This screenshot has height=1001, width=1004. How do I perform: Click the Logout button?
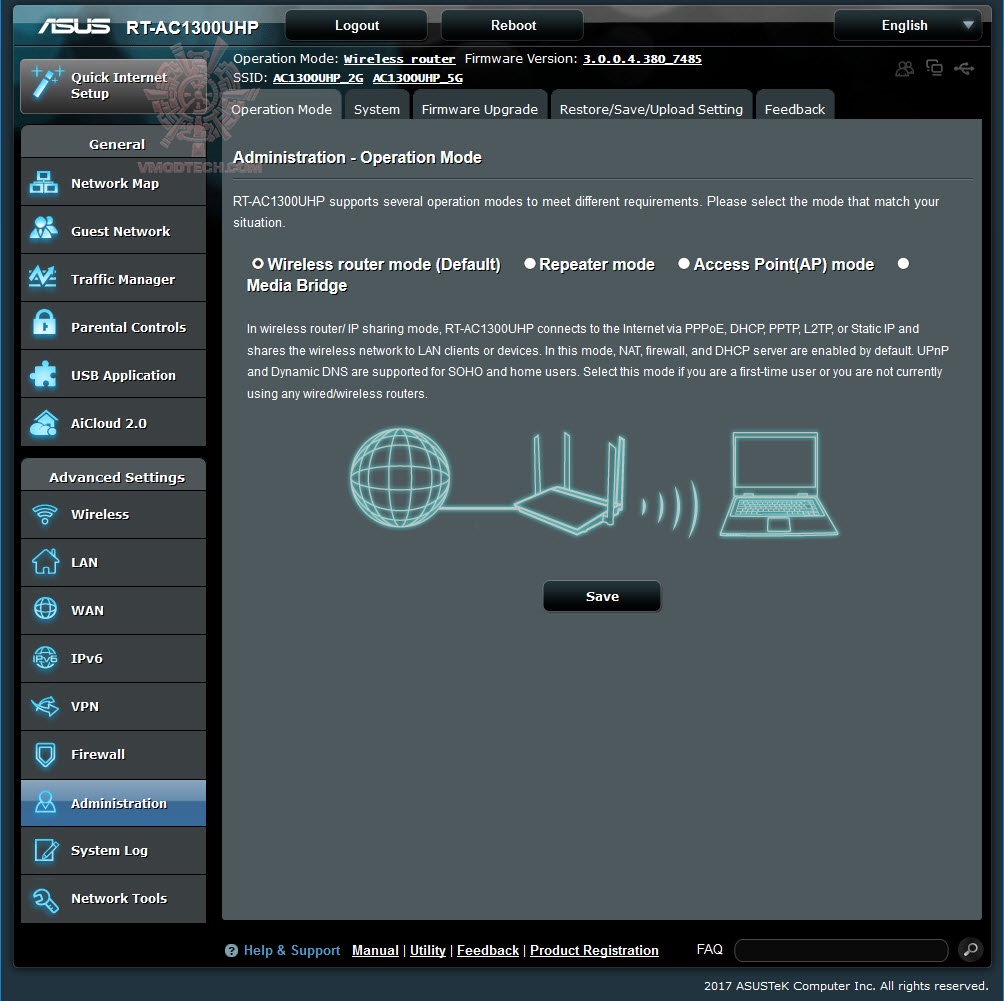[x=357, y=26]
